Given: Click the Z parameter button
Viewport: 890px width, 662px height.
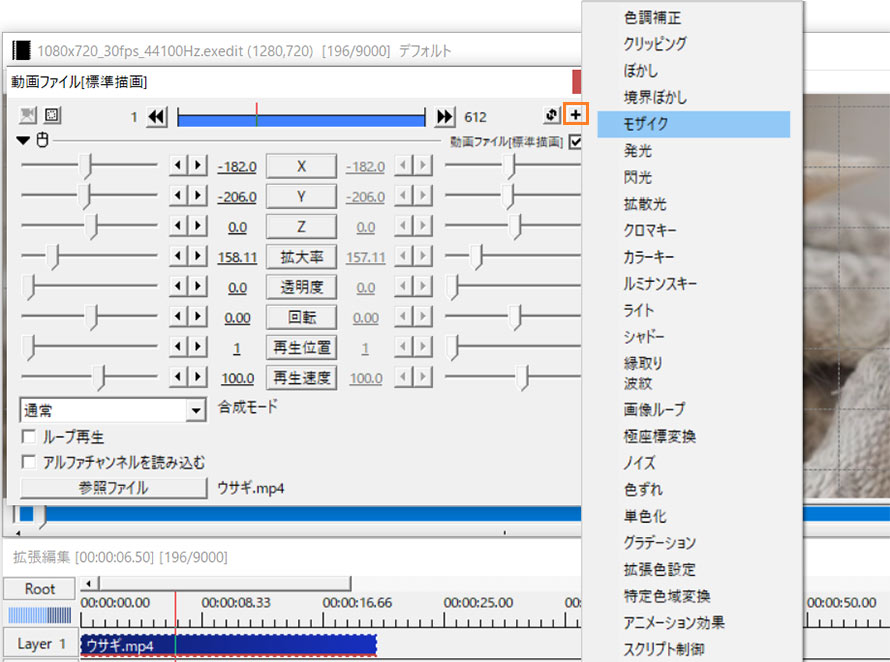Looking at the screenshot, I should (301, 227).
